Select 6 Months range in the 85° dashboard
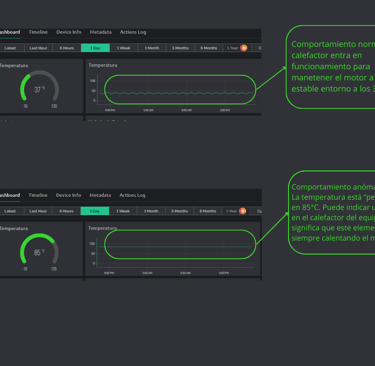 (x=208, y=211)
